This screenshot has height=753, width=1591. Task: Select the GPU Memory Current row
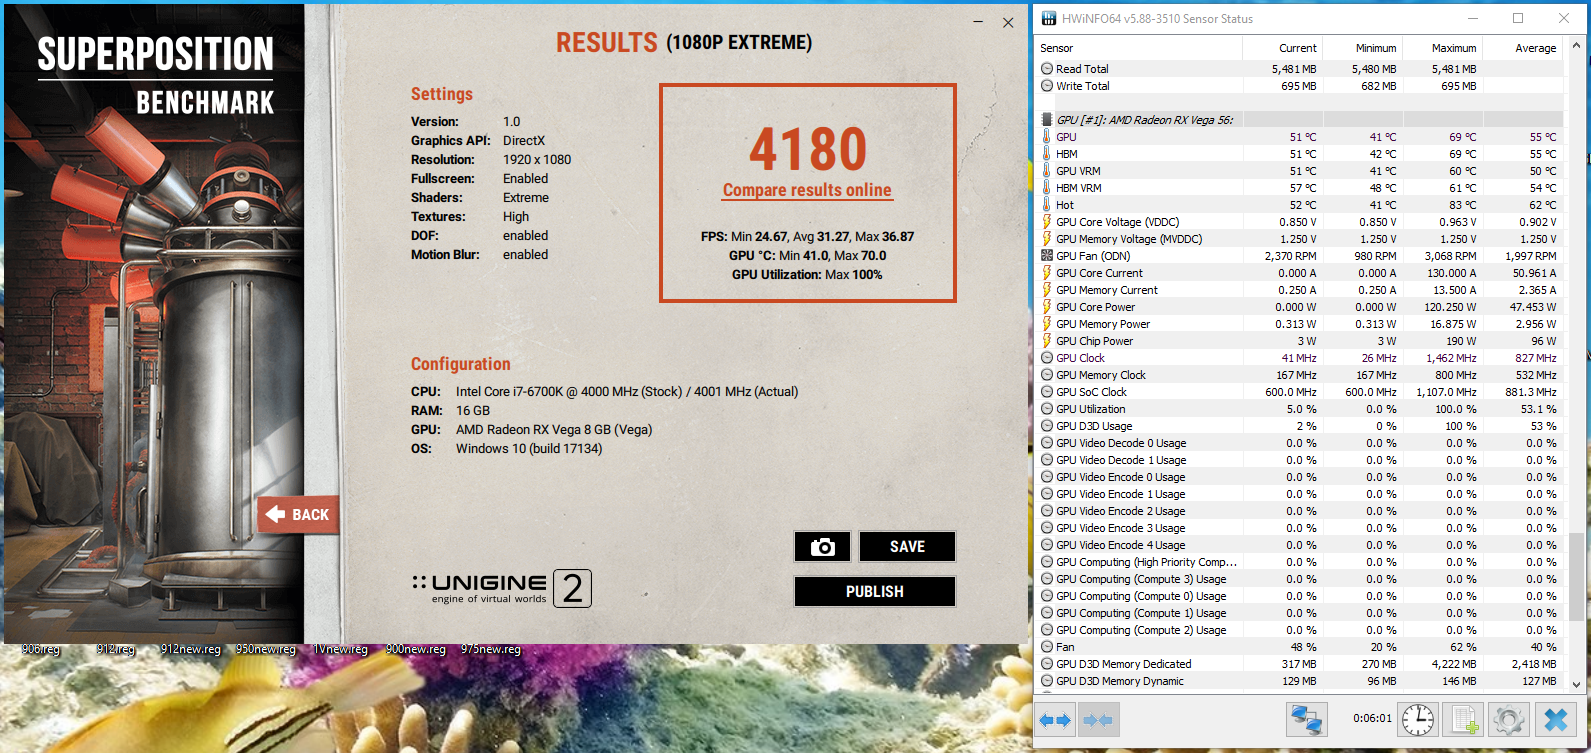point(1299,290)
